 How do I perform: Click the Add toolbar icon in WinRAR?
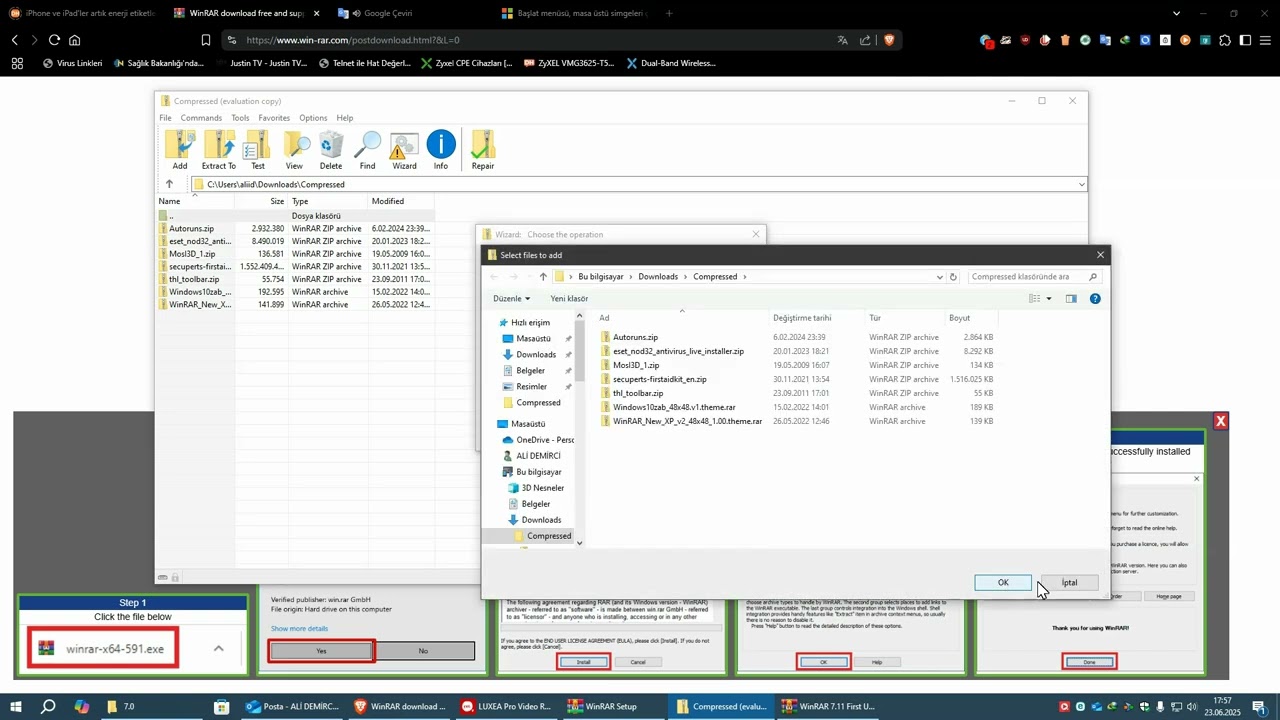(180, 150)
